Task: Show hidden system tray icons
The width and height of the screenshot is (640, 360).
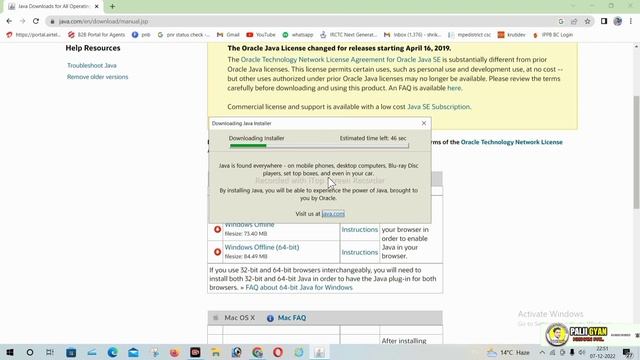Action: (x=542, y=352)
